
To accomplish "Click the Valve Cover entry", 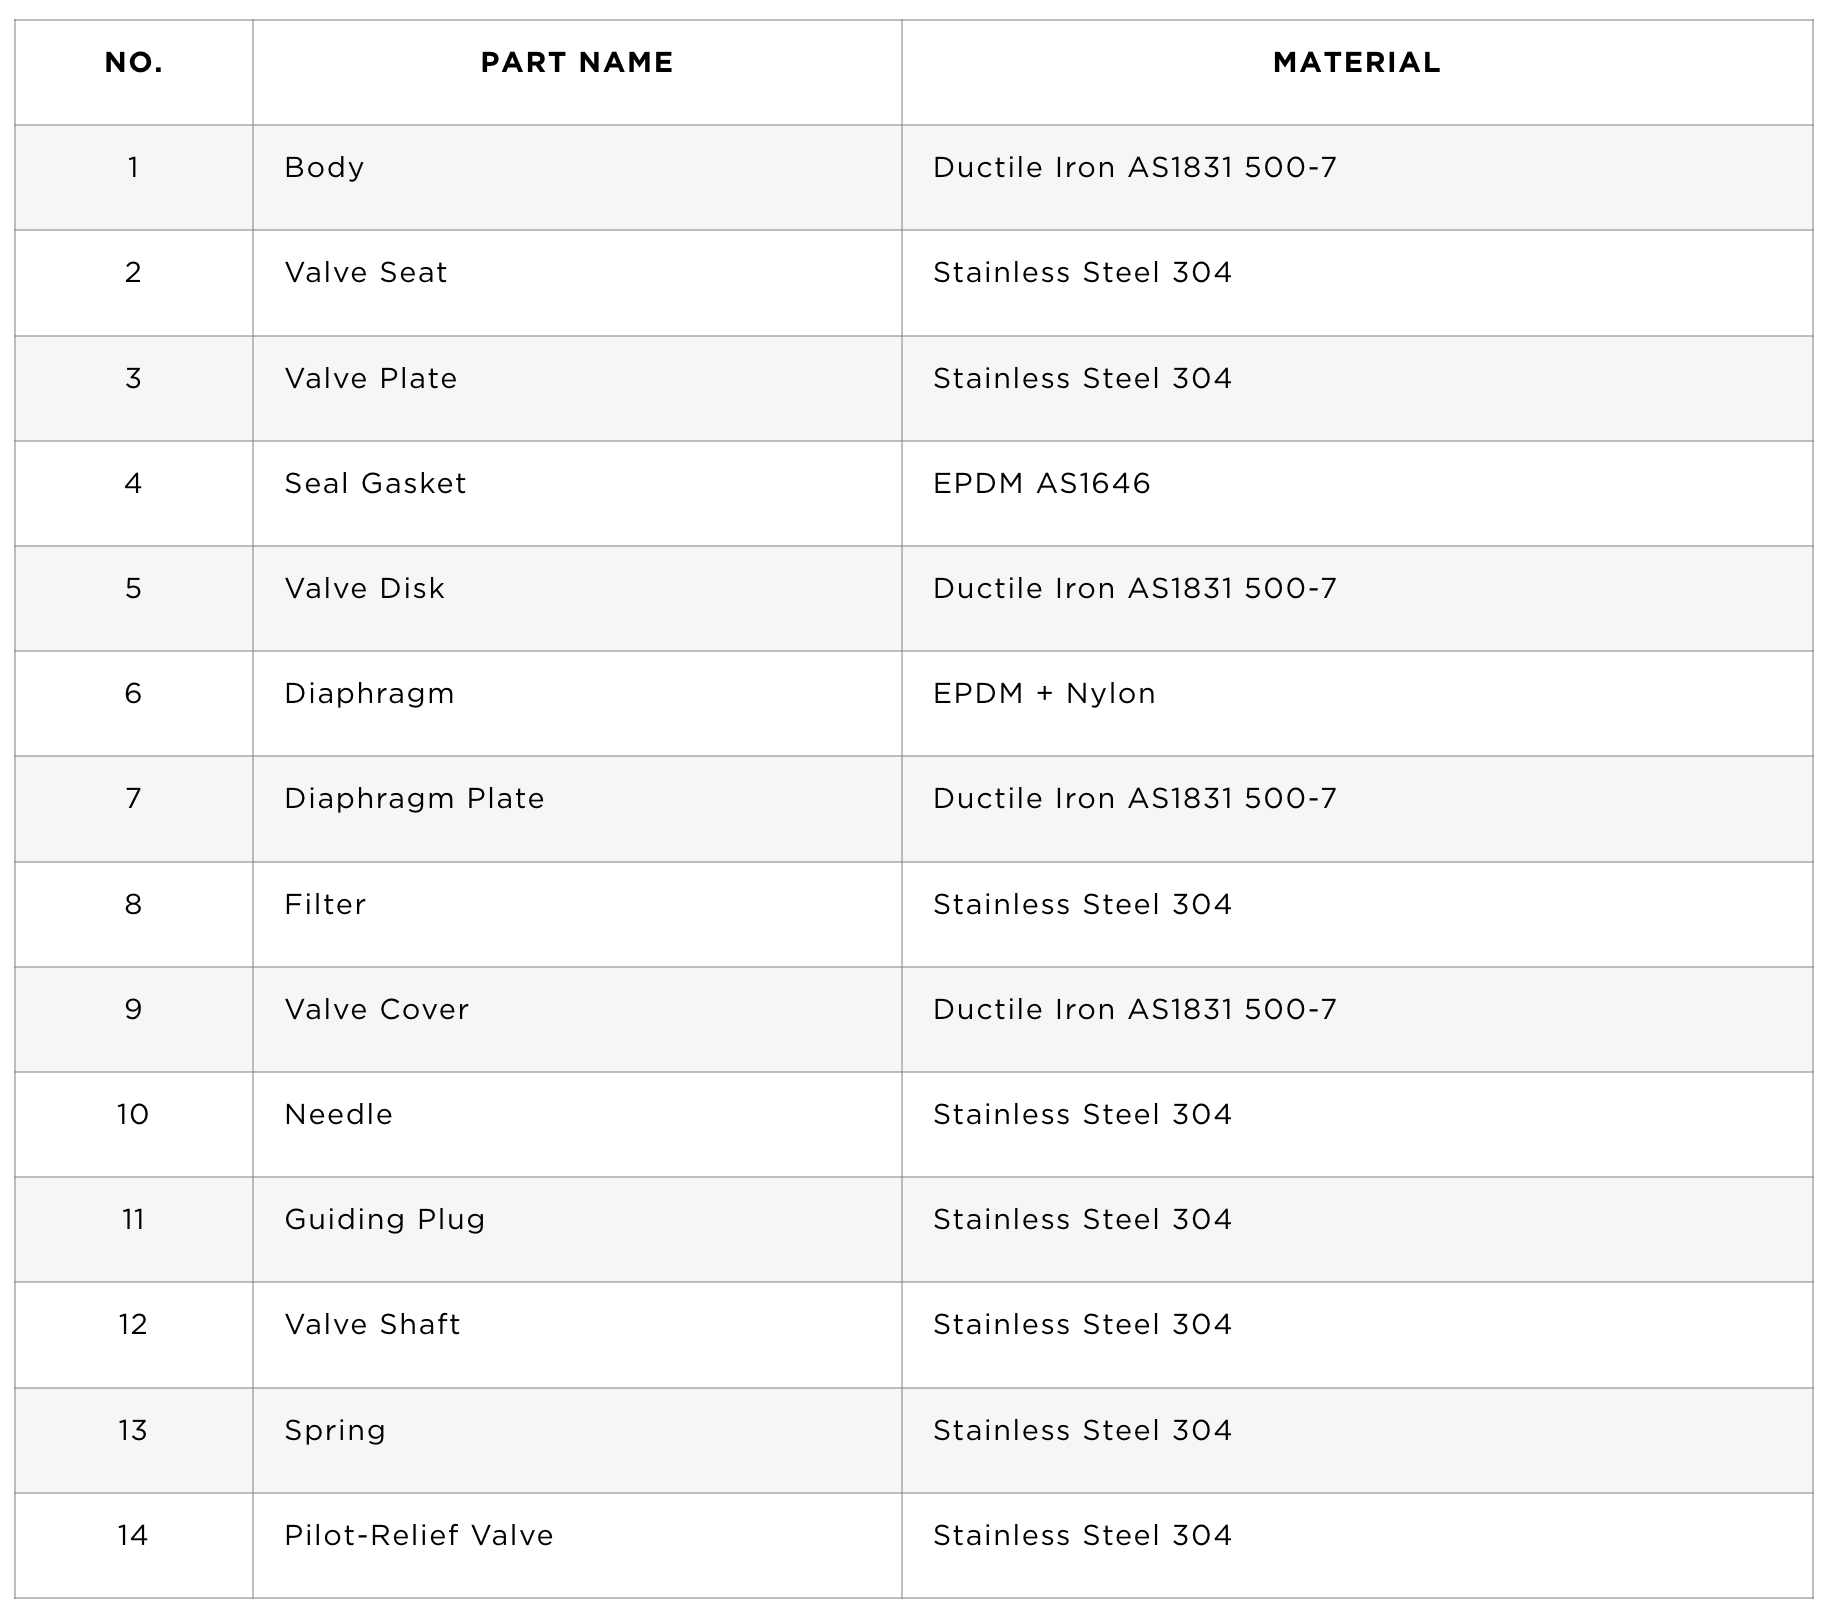I will pos(376,1010).
